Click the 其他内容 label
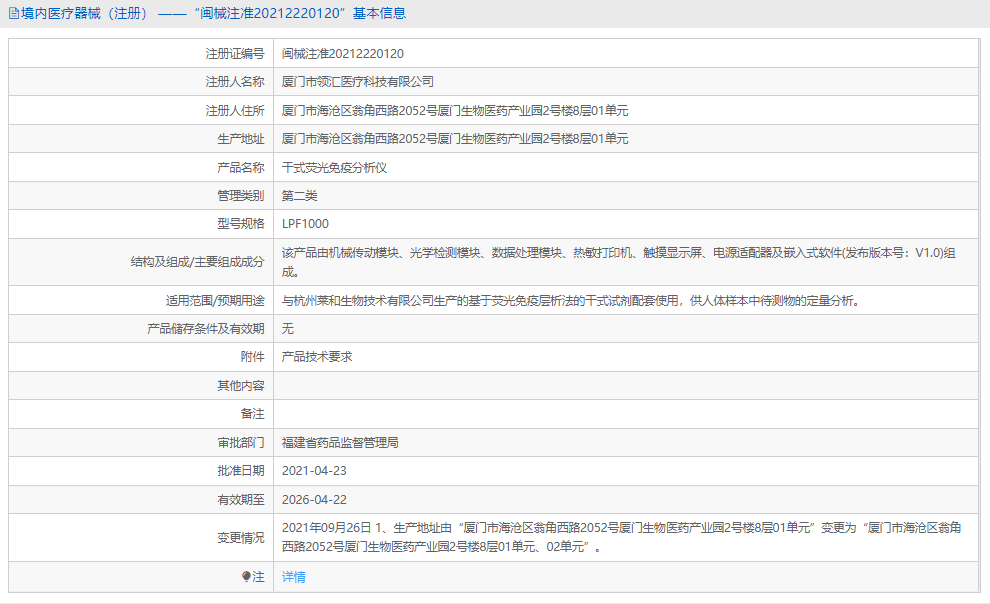Image resolution: width=990 pixels, height=604 pixels. pos(241,386)
